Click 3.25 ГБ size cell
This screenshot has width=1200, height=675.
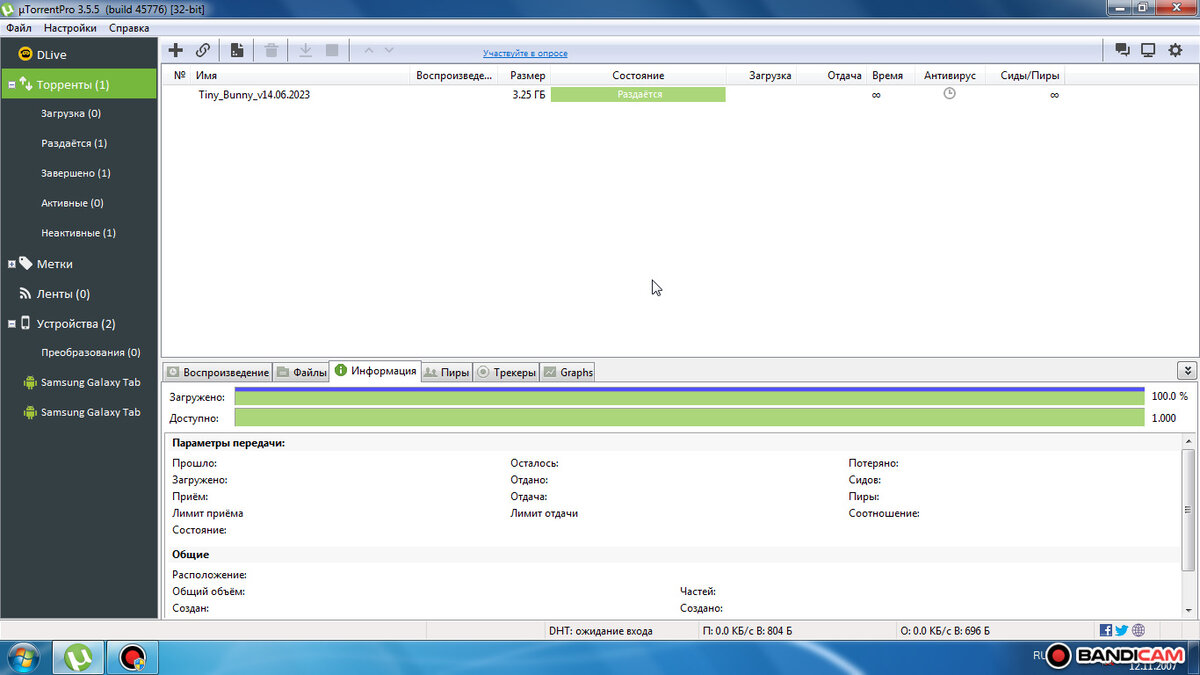pyautogui.click(x=529, y=94)
